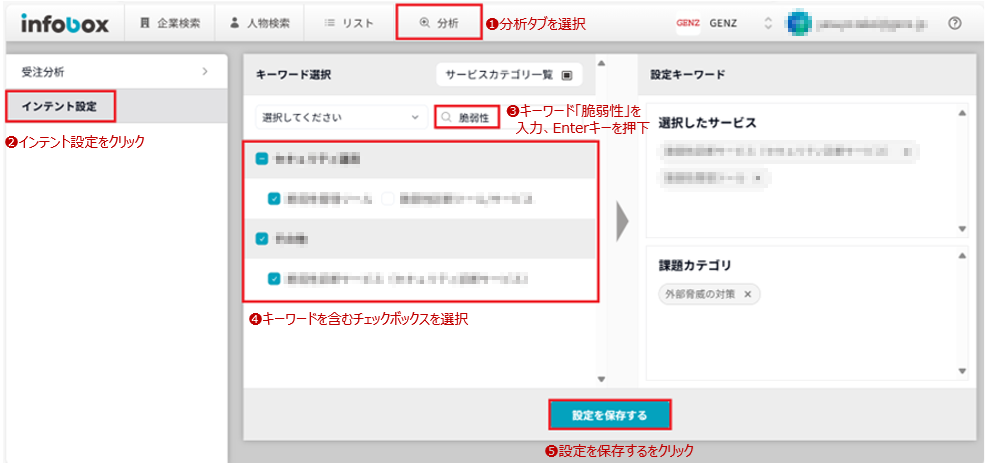Check the unchecked service in the first category row

coord(388,199)
